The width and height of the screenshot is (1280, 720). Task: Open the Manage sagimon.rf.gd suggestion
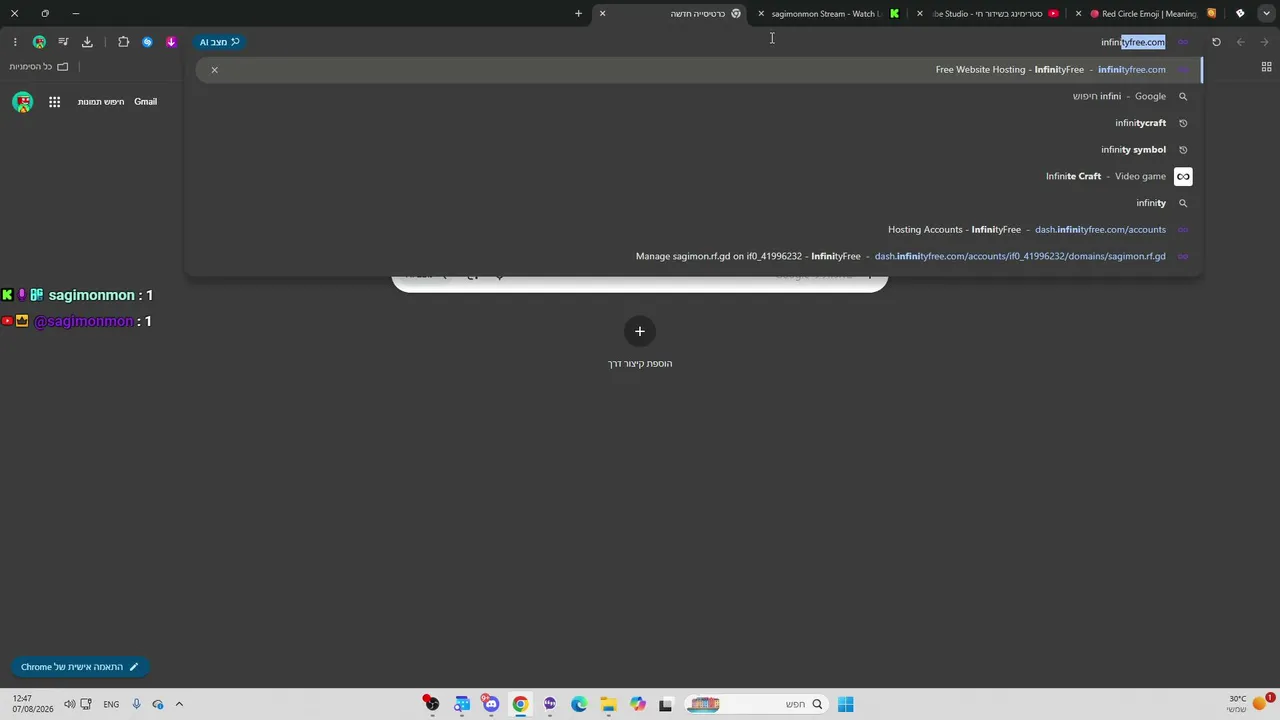698,256
